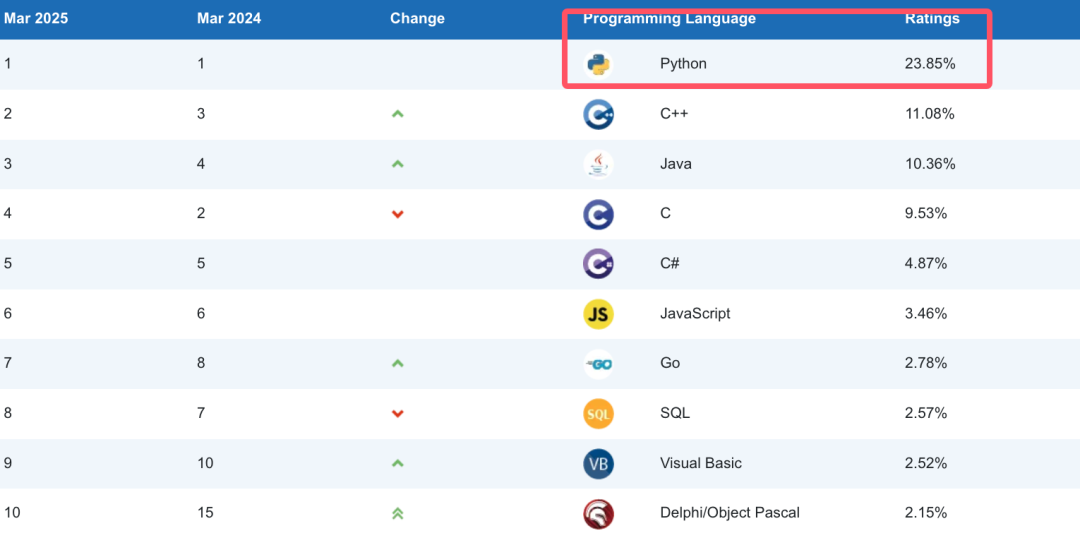
Task: Click the C++ logo icon
Action: tap(598, 114)
